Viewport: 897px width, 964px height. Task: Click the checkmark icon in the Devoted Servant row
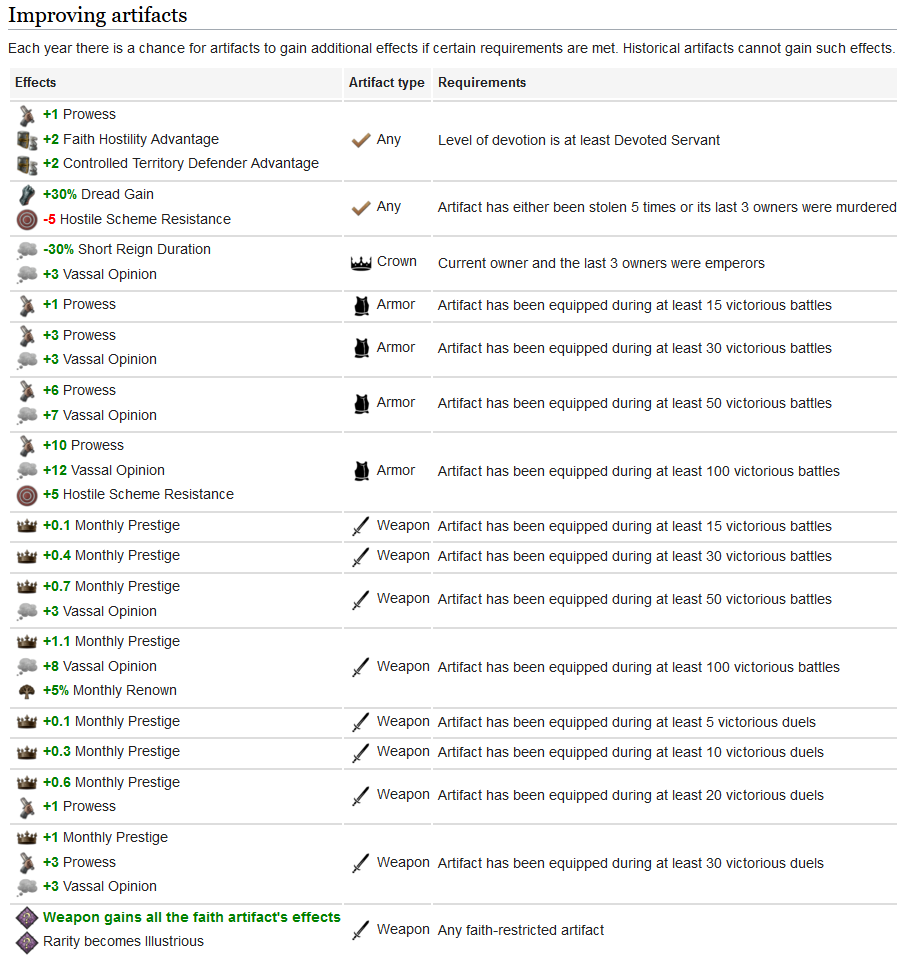(x=361, y=140)
